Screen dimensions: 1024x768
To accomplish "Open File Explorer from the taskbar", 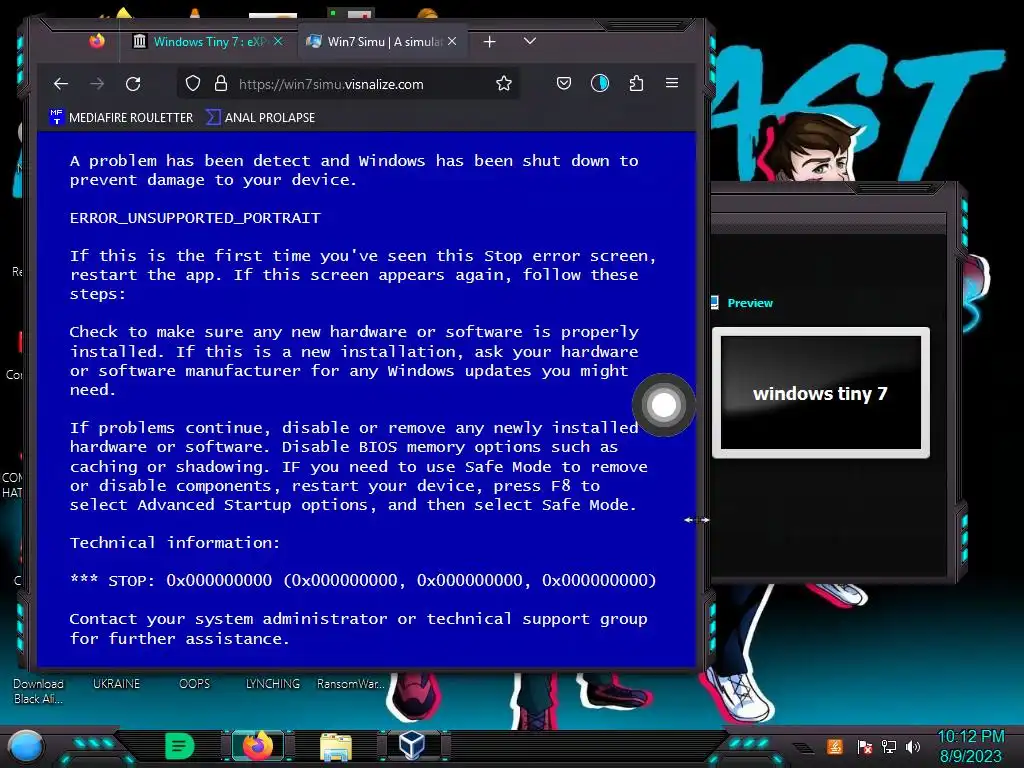I will [x=336, y=746].
